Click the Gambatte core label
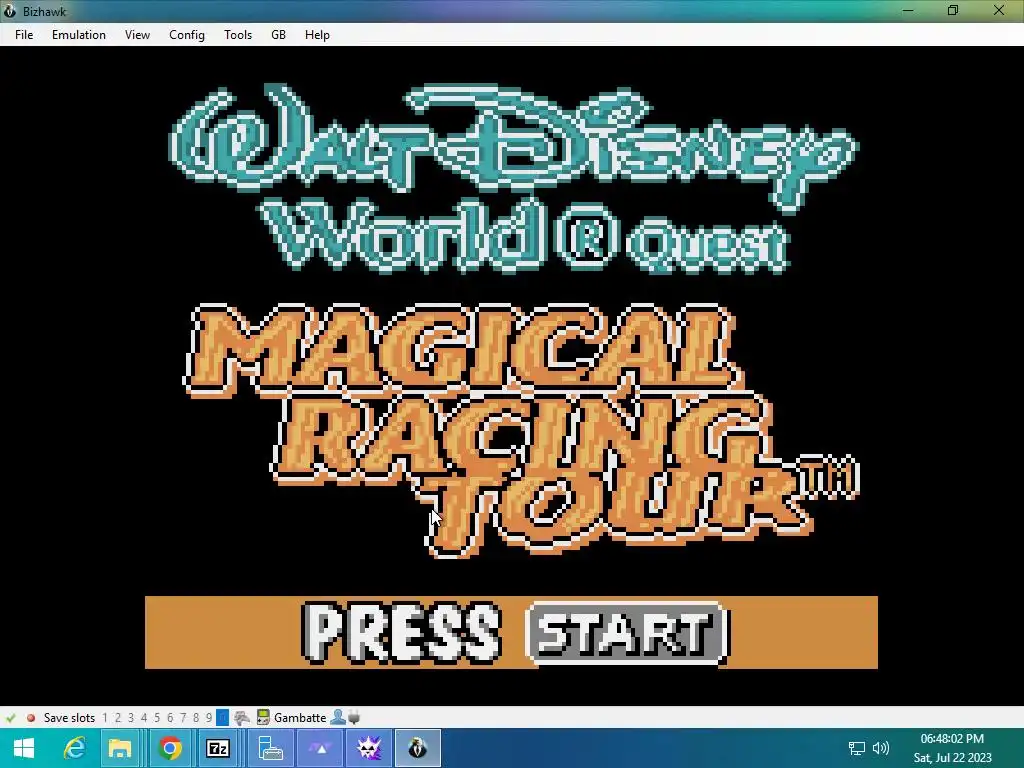The image size is (1024, 768). (300, 718)
